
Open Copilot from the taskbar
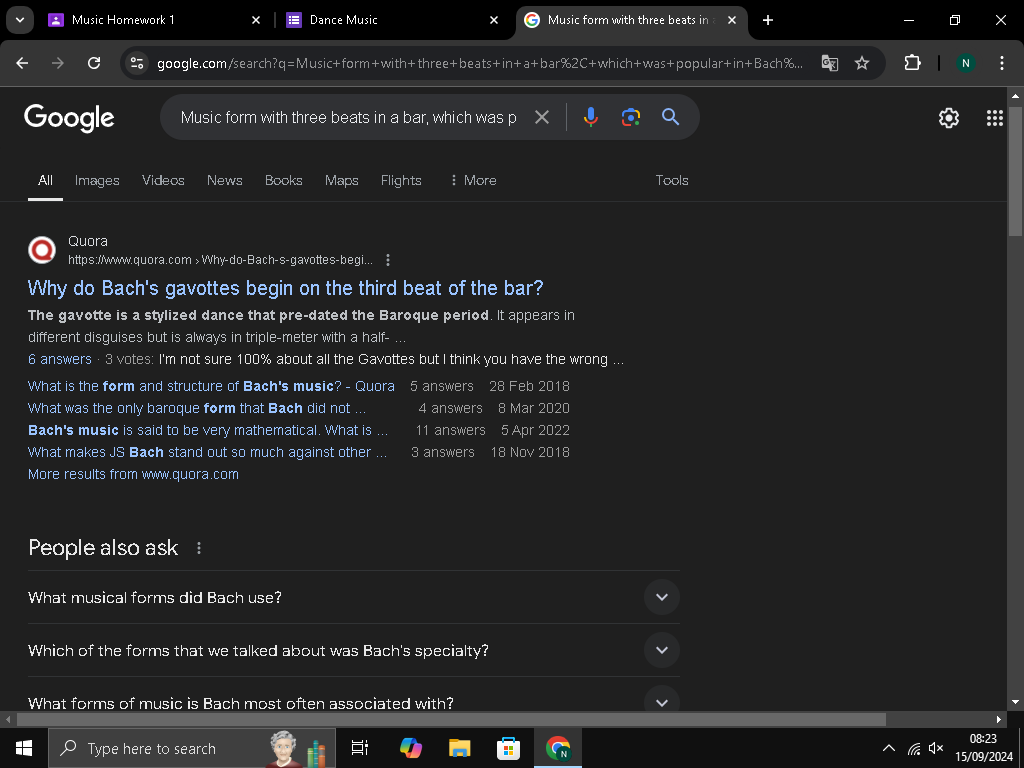[x=411, y=748]
